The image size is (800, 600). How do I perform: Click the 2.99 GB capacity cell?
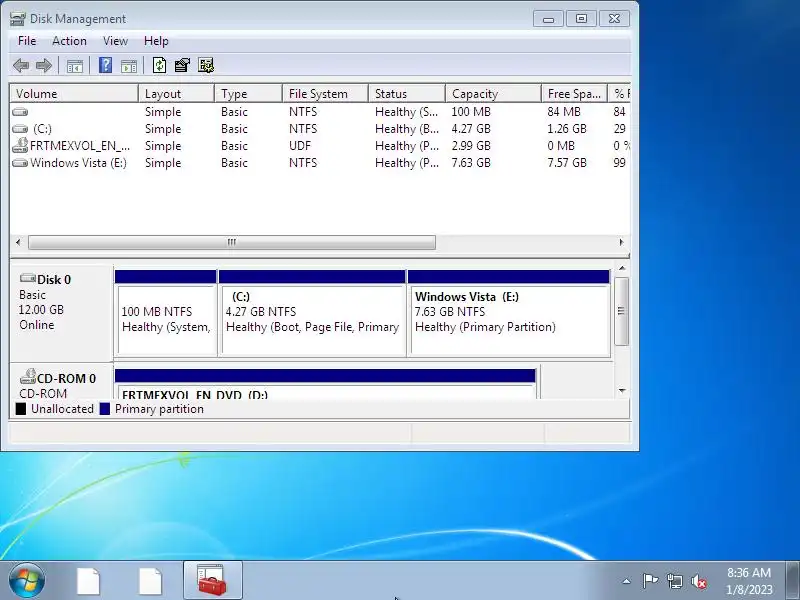pos(471,145)
